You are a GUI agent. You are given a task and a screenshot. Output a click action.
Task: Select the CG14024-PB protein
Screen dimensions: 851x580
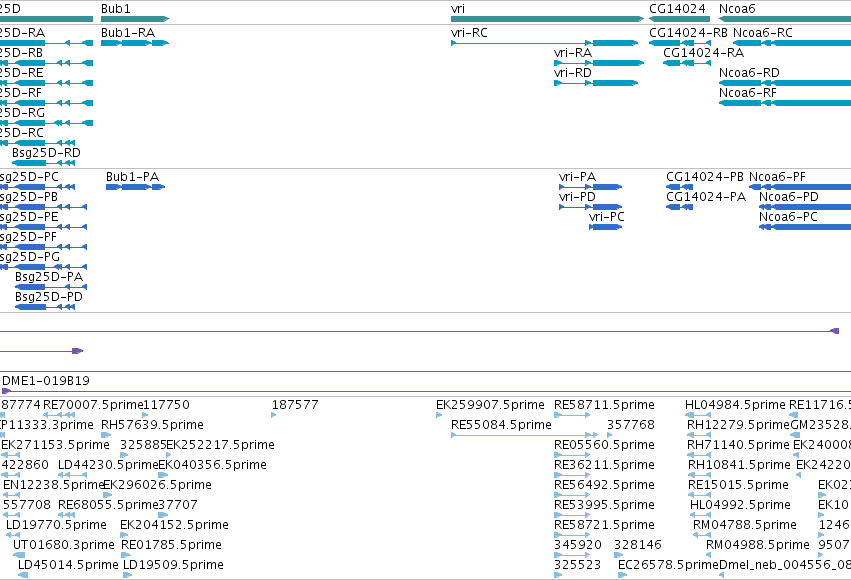[679, 187]
